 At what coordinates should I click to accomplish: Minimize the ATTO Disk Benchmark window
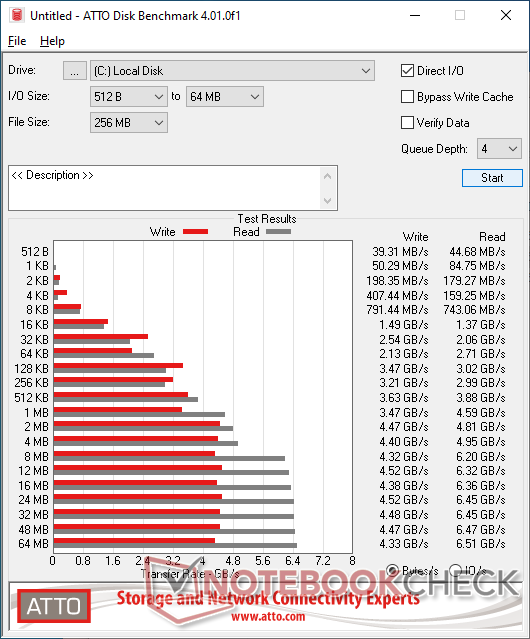coord(415,15)
